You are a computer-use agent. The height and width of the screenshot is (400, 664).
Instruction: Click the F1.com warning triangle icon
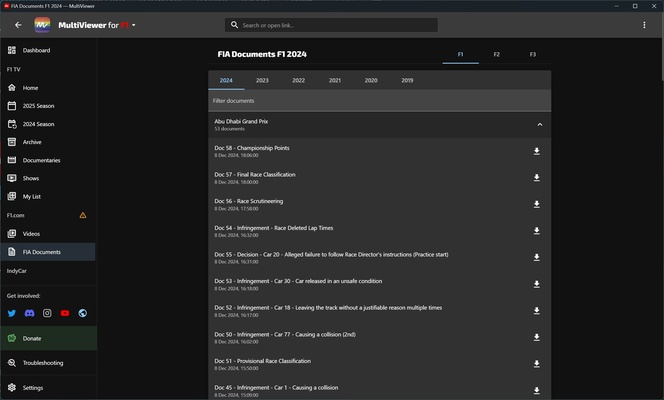(x=83, y=215)
